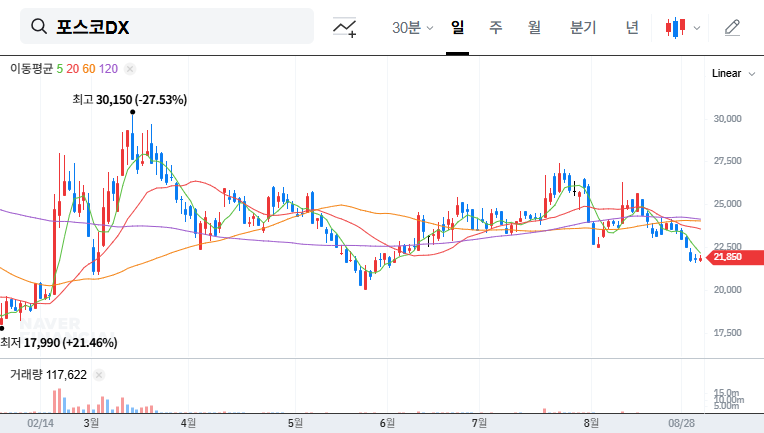Click the 이동평균 indicator label
Viewport: 764px width, 433px height.
[x=31, y=69]
